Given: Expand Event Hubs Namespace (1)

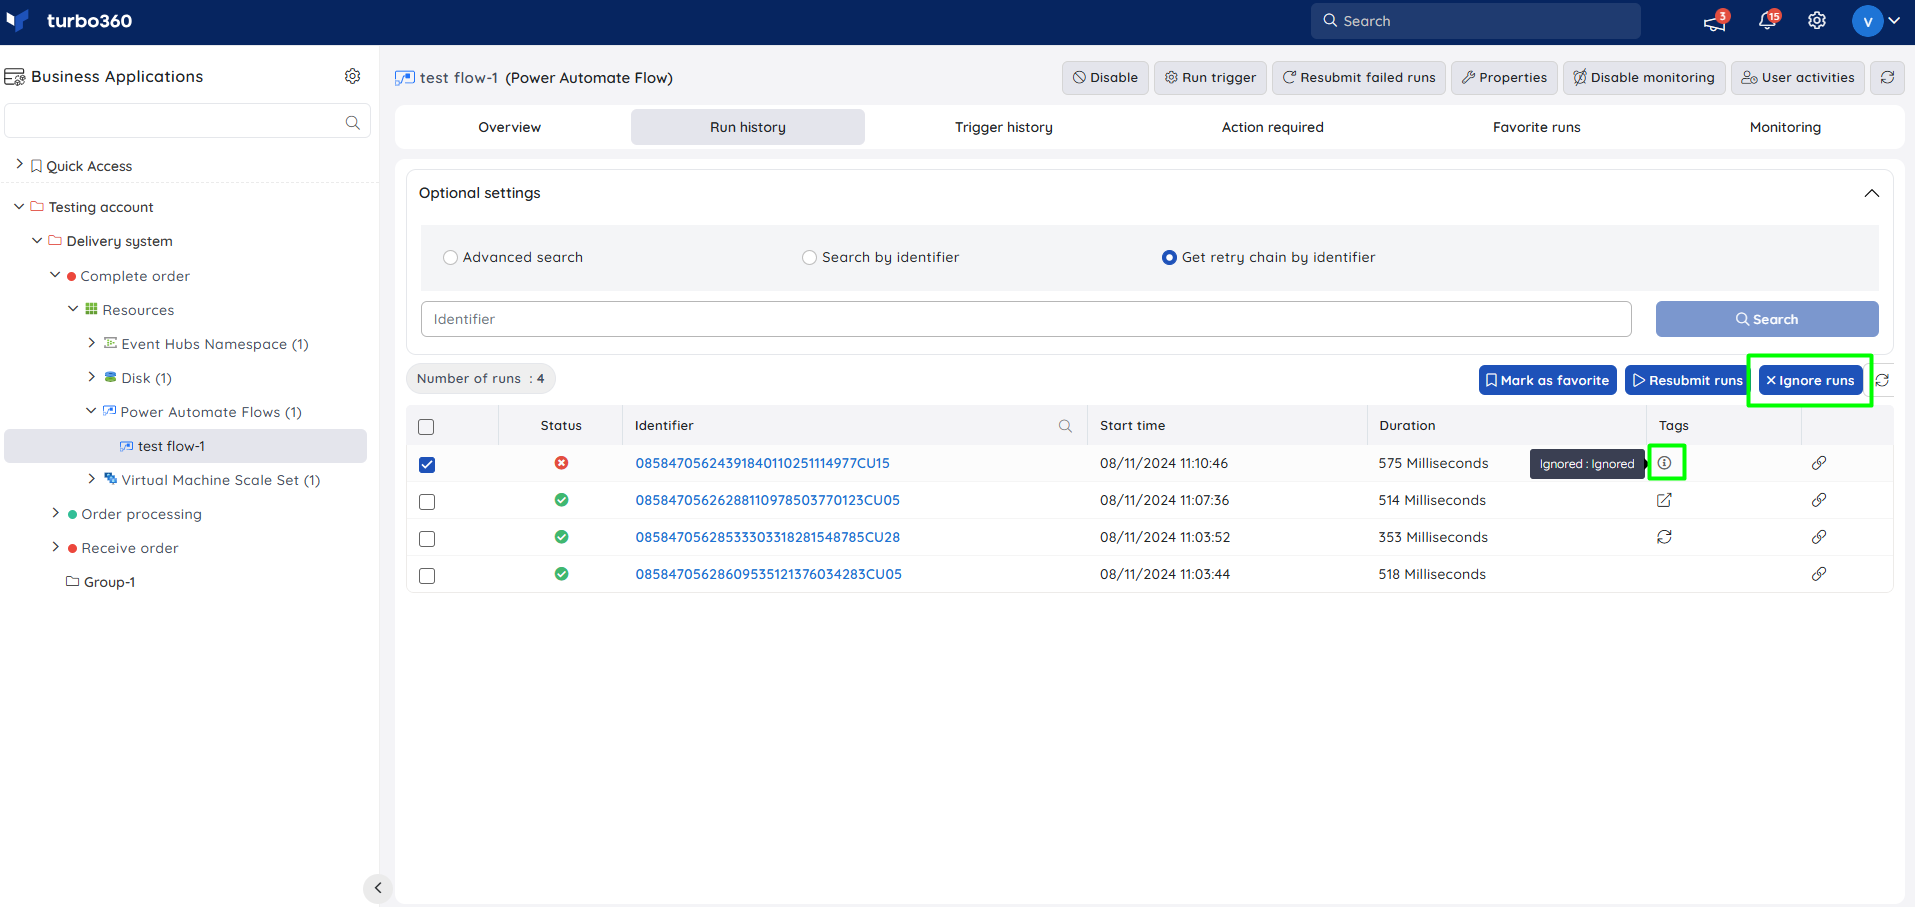Looking at the screenshot, I should pyautogui.click(x=92, y=343).
